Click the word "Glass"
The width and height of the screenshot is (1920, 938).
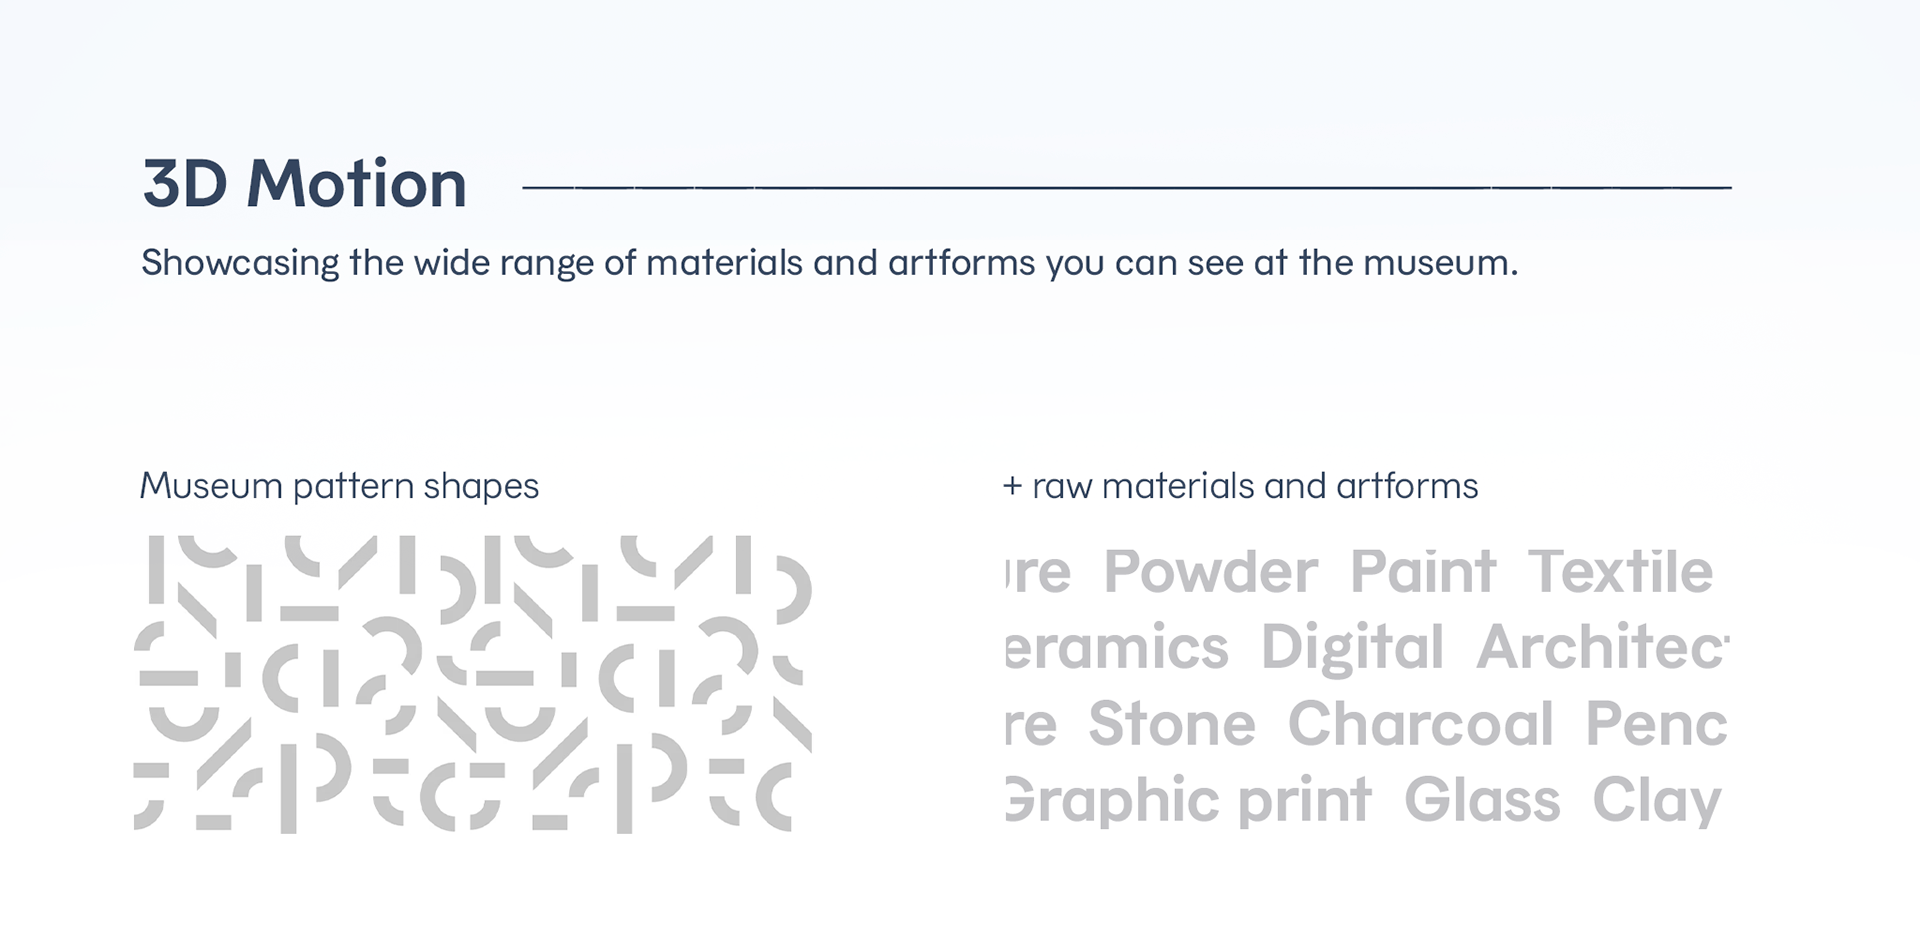click(1481, 800)
